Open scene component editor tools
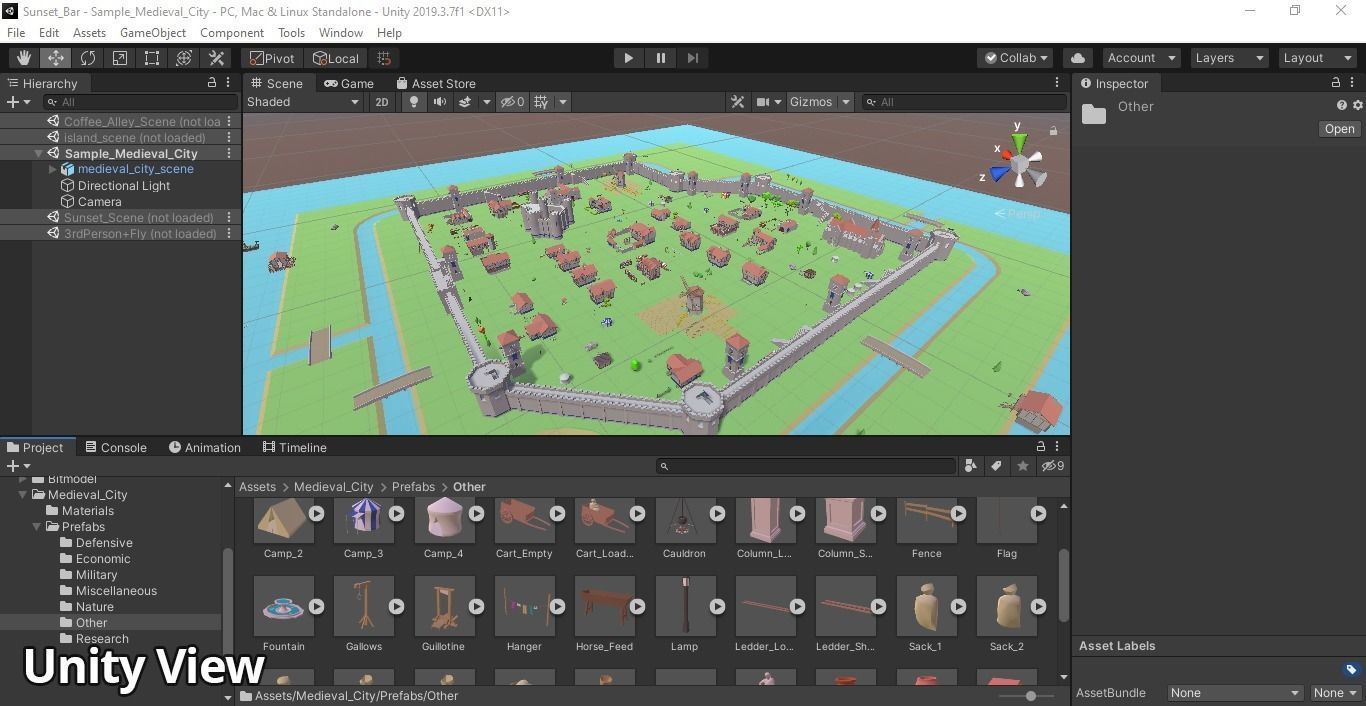The image size is (1366, 706). [x=738, y=102]
